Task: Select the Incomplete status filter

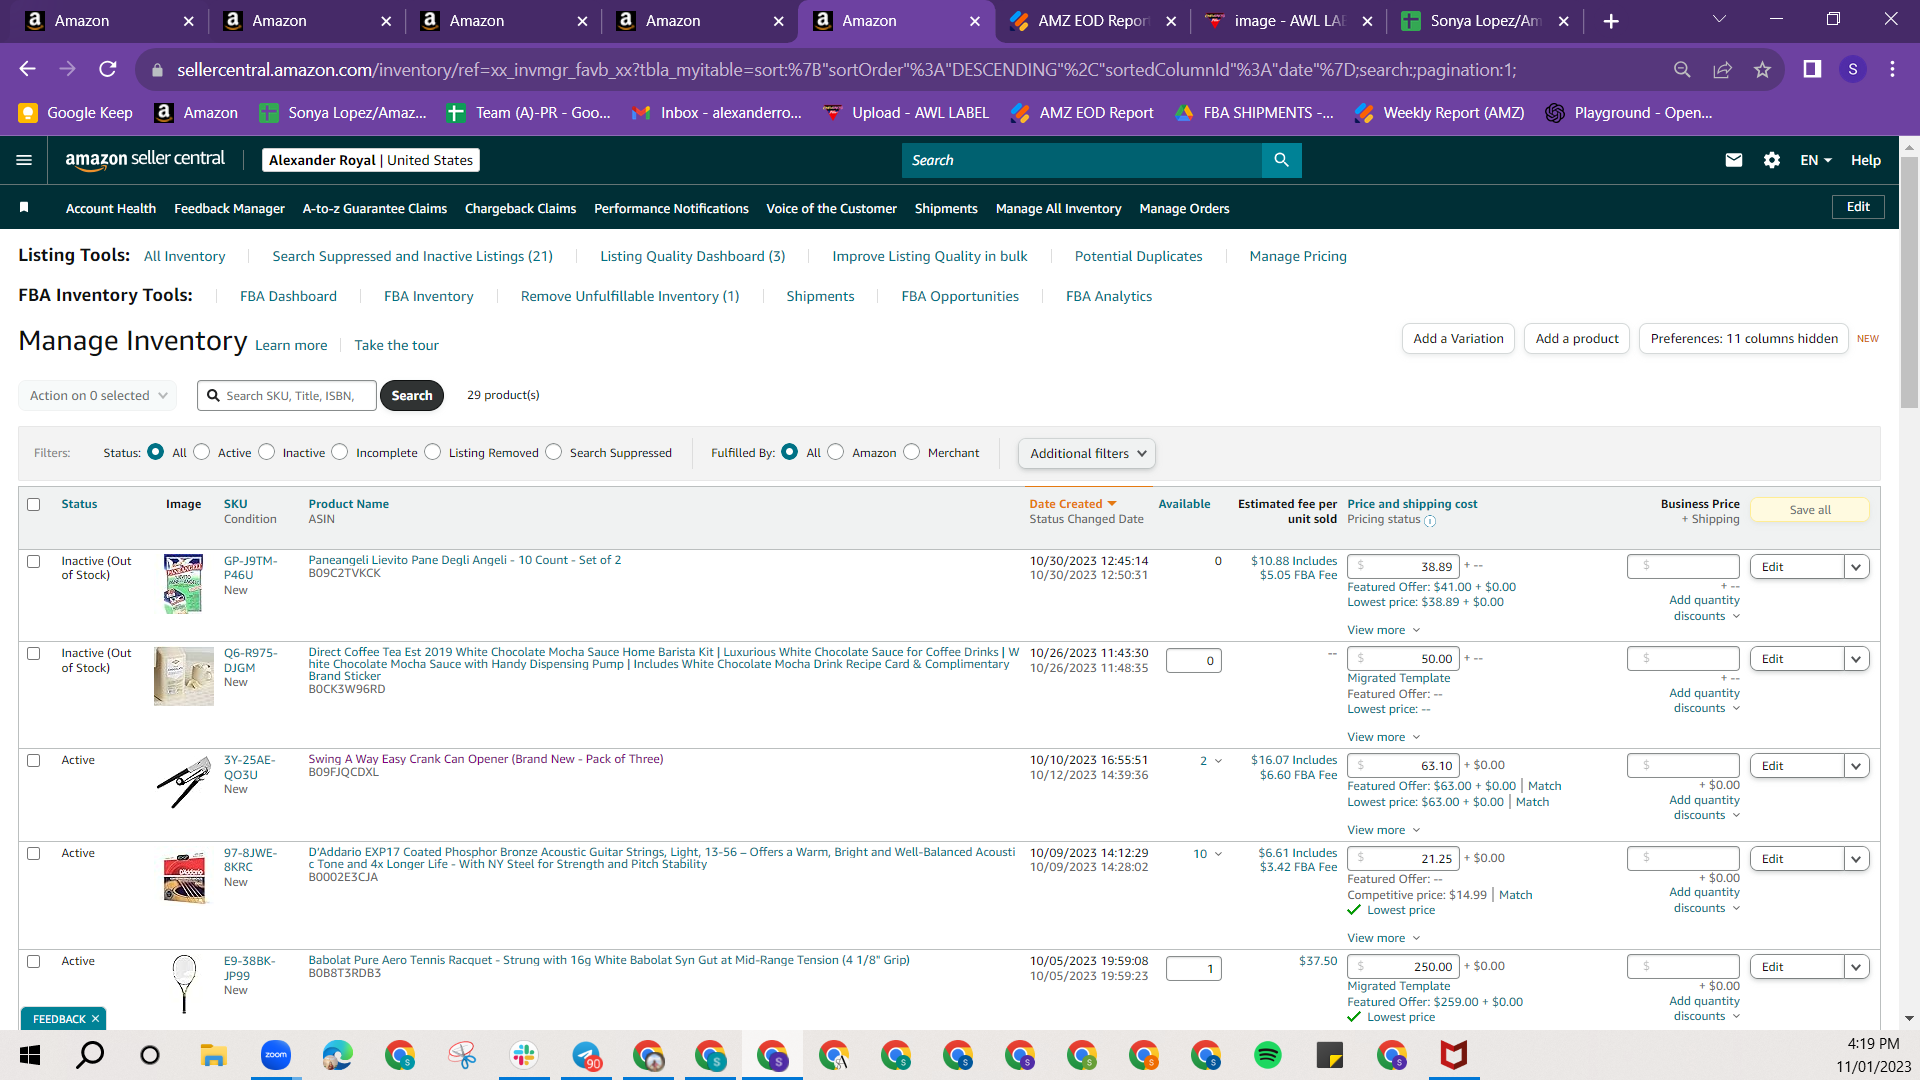Action: click(x=340, y=452)
